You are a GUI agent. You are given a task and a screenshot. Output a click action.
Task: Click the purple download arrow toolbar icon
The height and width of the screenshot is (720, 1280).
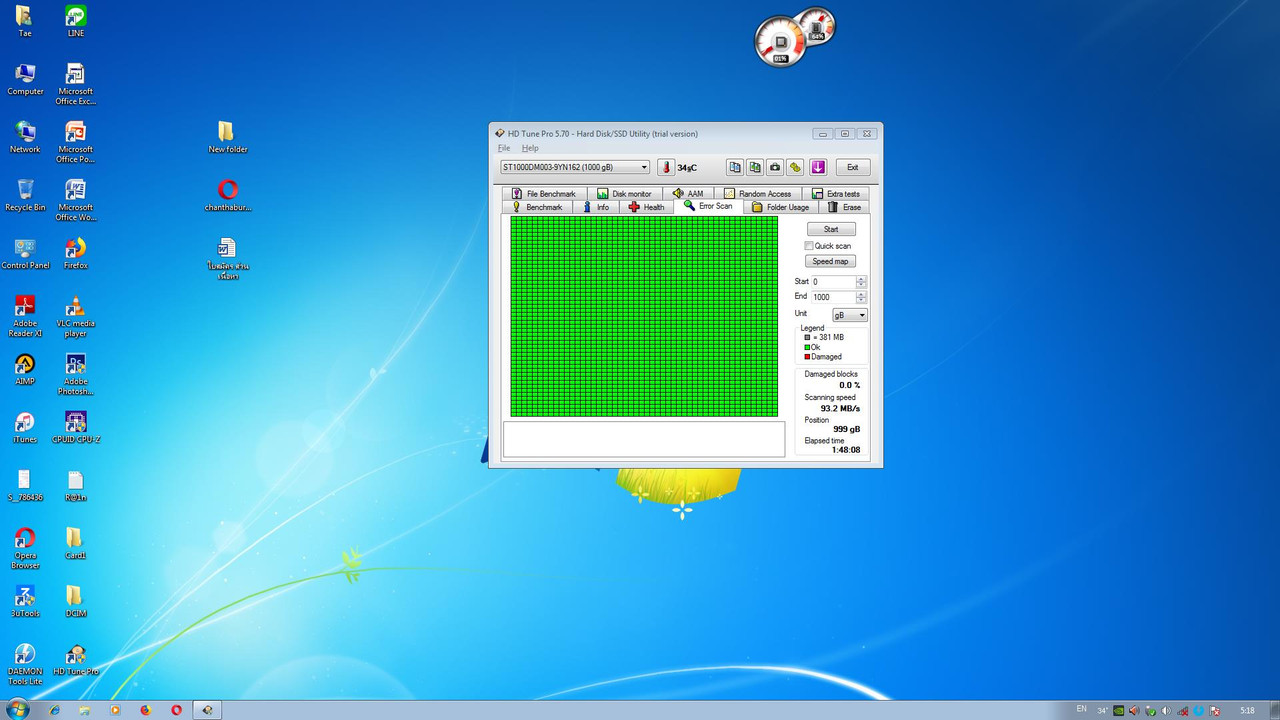point(818,167)
